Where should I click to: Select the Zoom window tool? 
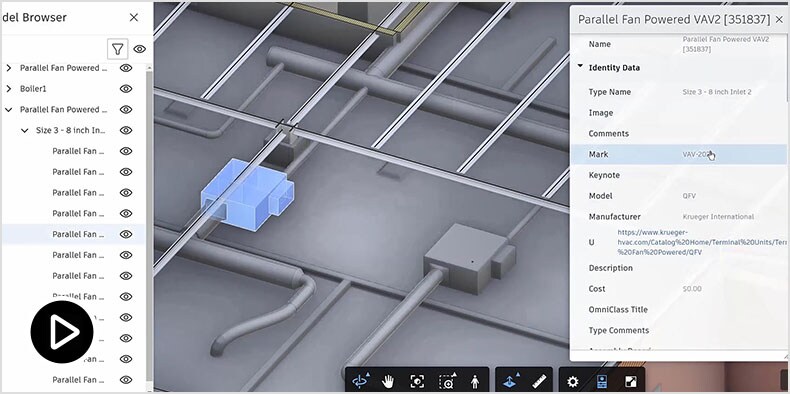coord(447,381)
